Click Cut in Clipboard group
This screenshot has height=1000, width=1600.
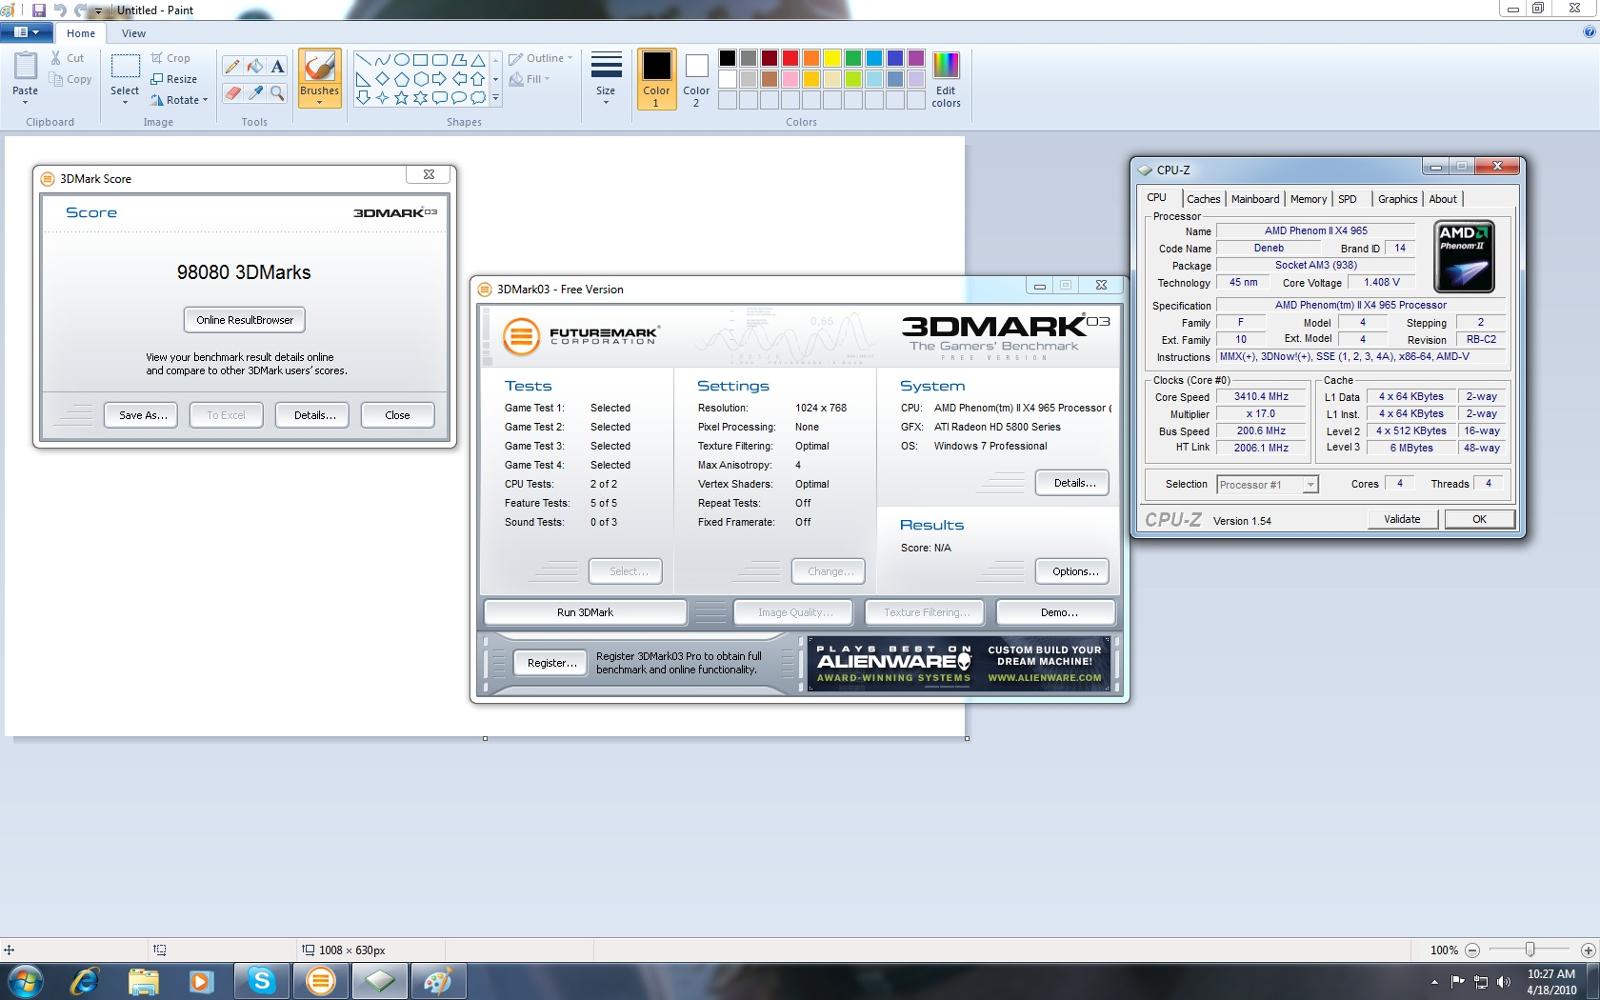[x=67, y=58]
